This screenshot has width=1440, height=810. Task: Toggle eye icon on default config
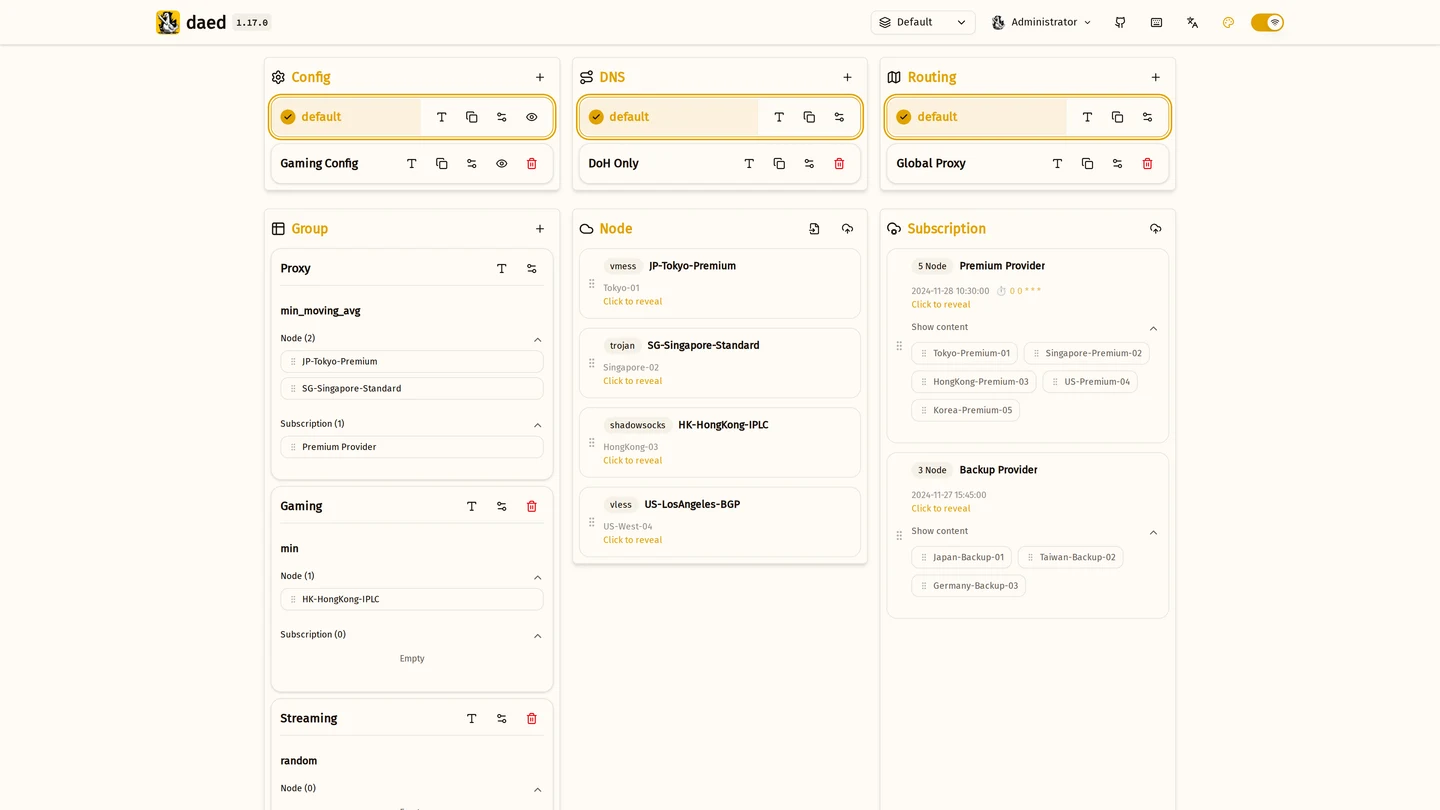532,117
